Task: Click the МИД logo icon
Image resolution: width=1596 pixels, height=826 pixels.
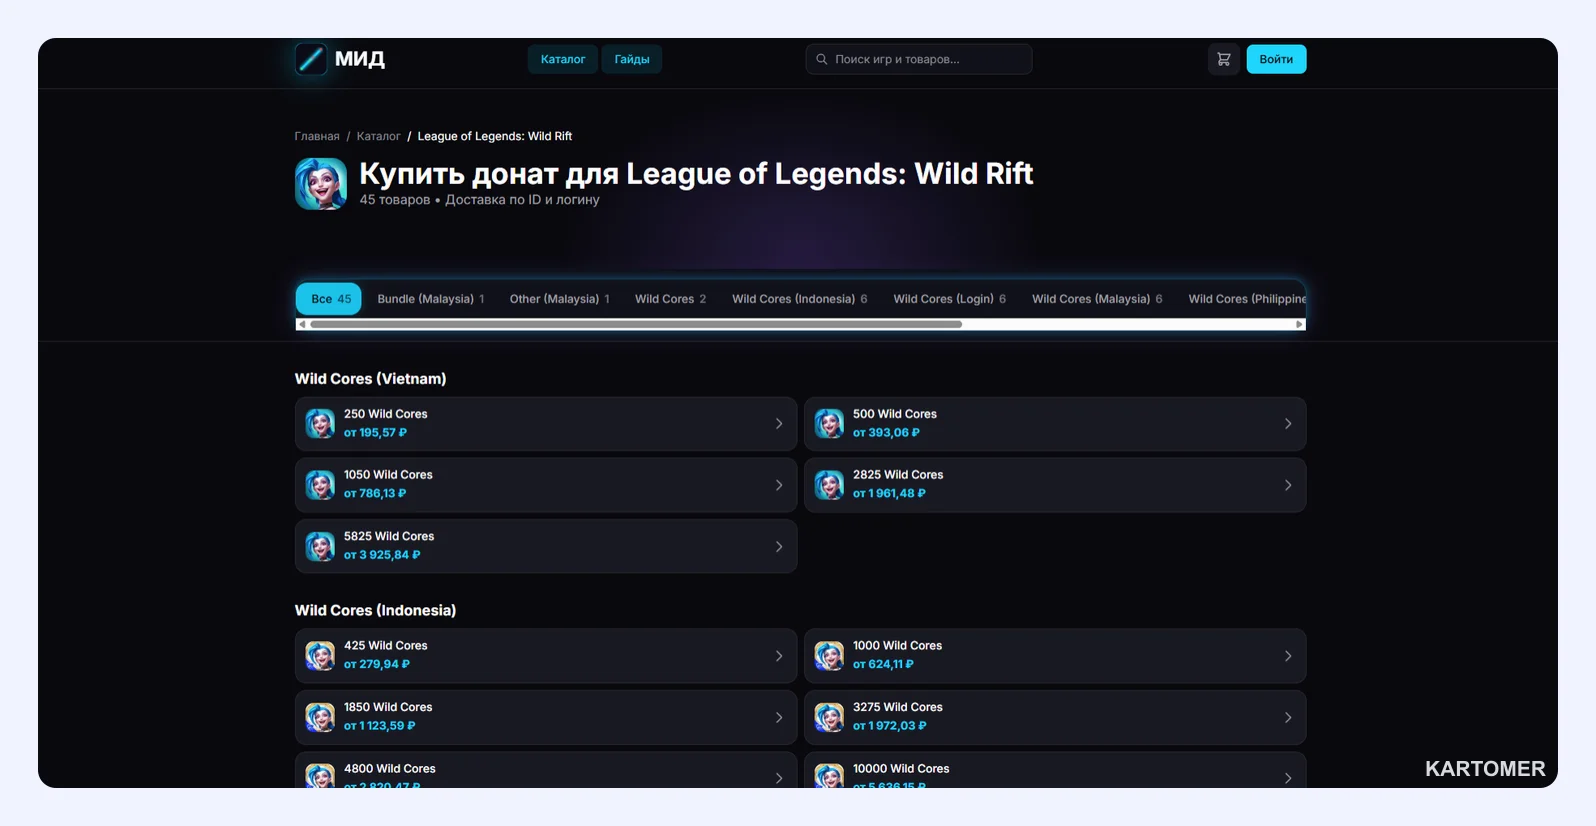Action: pyautogui.click(x=311, y=59)
